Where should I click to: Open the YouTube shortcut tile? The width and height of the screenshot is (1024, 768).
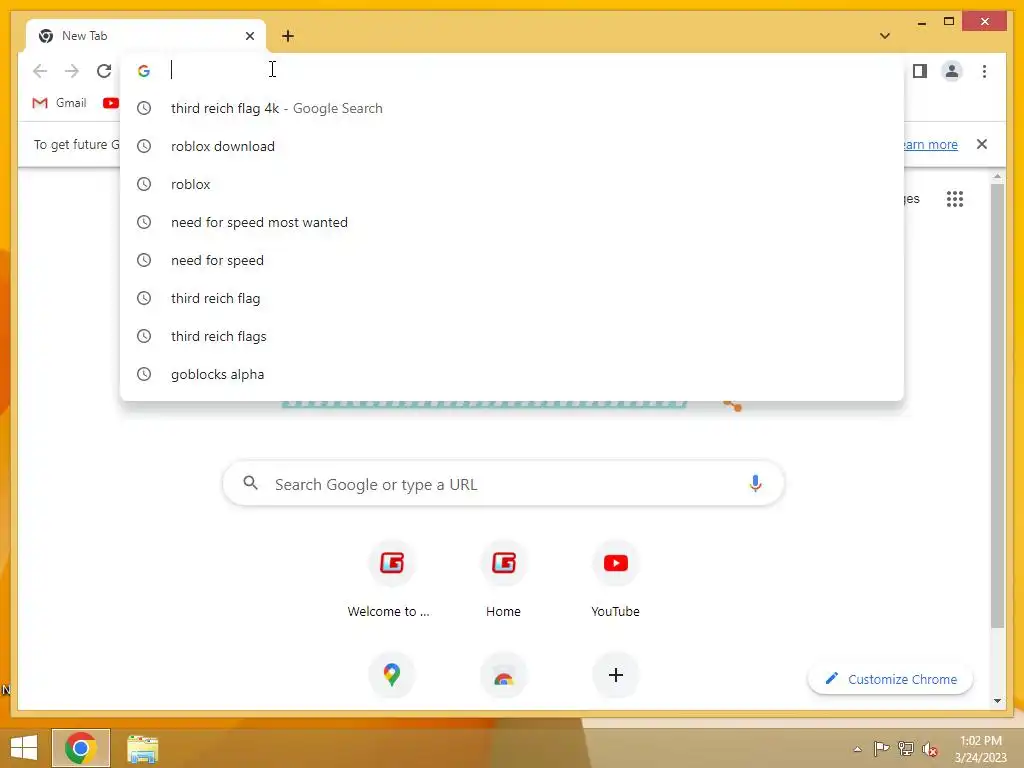(615, 580)
